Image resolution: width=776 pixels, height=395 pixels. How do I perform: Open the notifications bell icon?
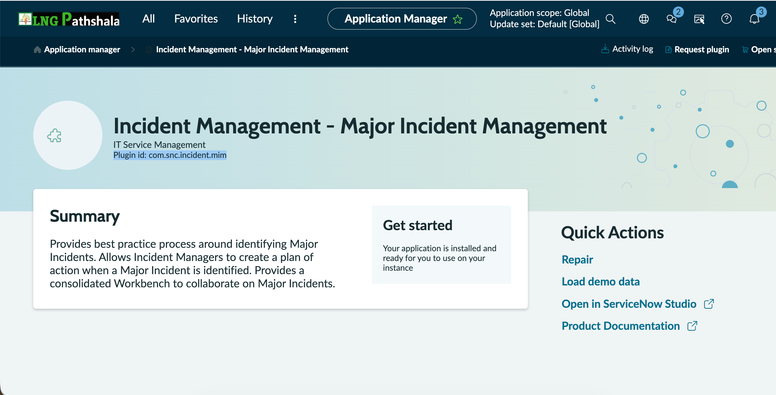click(x=754, y=19)
